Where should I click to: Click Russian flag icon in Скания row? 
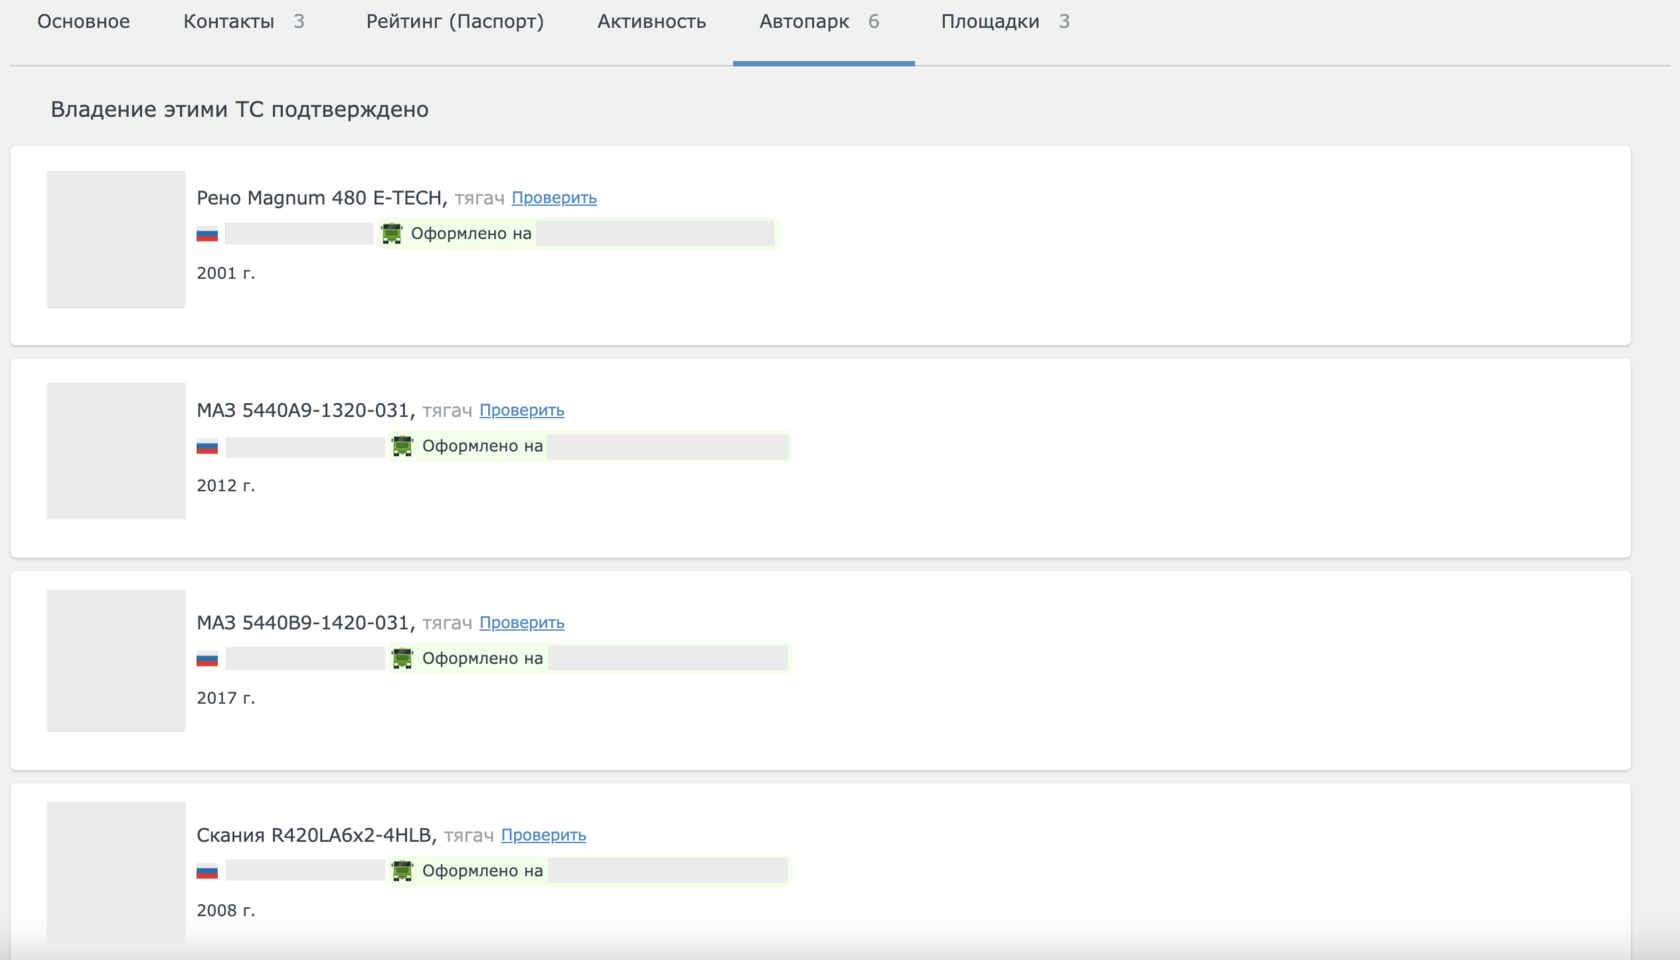coord(207,871)
